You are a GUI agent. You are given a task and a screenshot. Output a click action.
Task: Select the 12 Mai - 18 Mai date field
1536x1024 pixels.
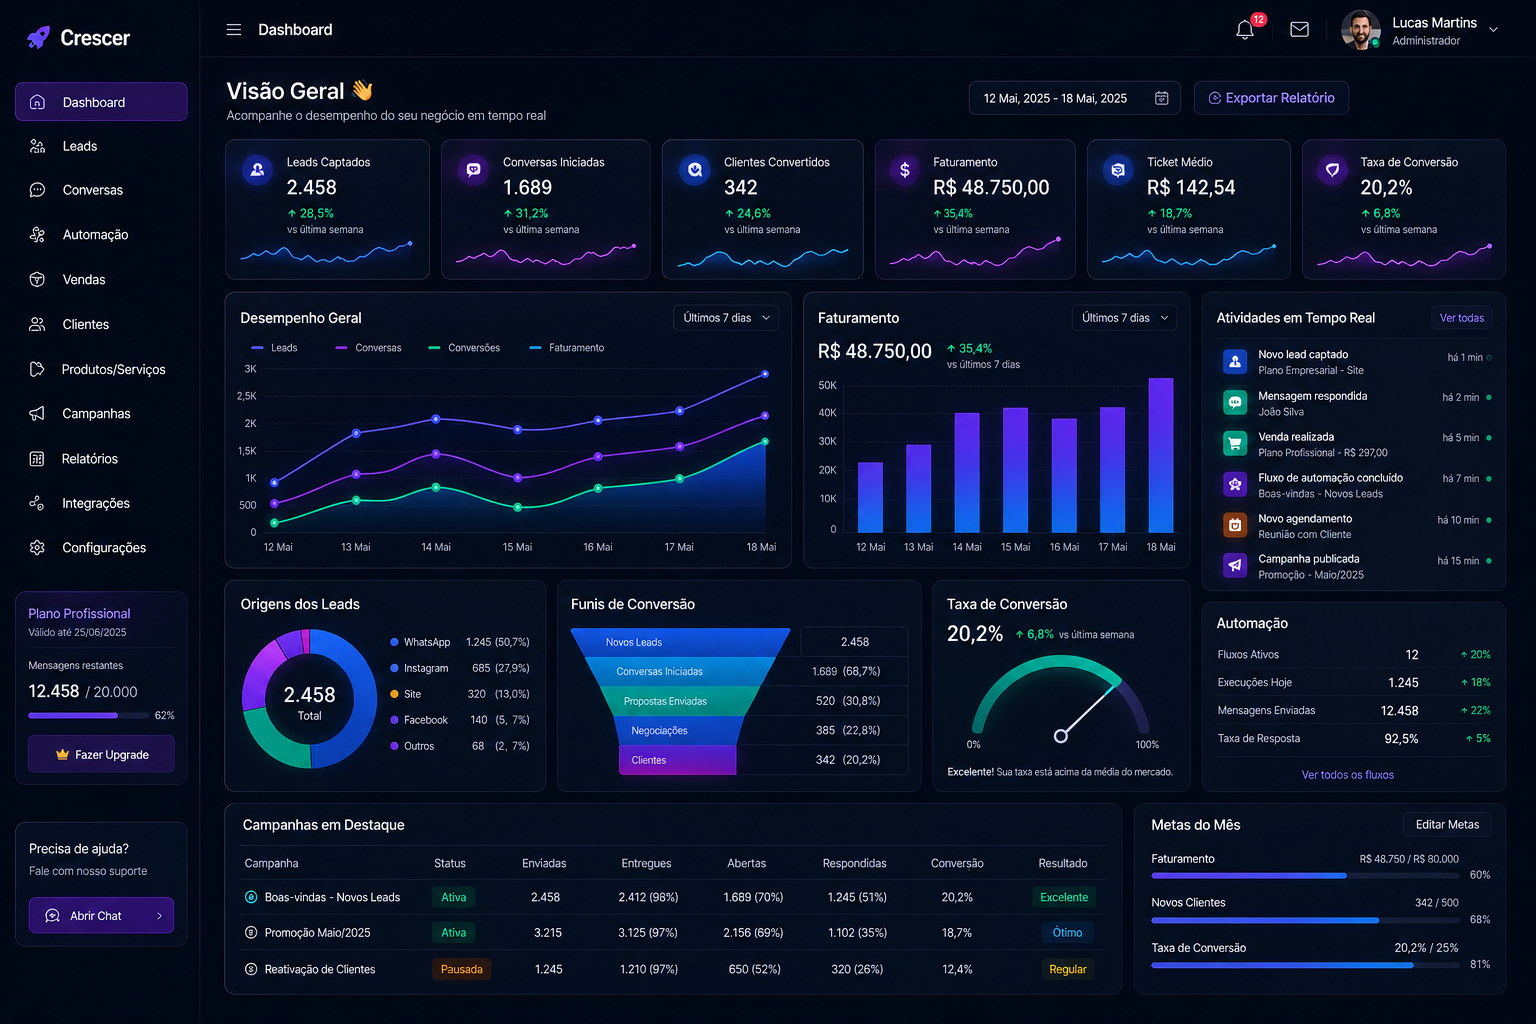coord(1074,98)
